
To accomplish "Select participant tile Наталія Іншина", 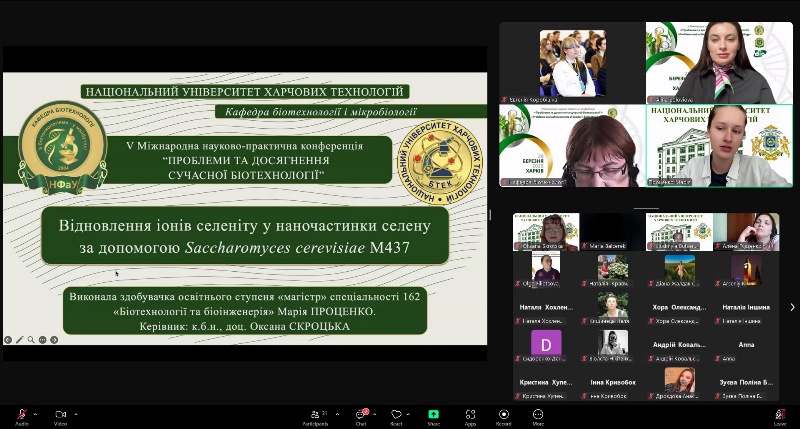I will pyautogui.click(x=746, y=308).
